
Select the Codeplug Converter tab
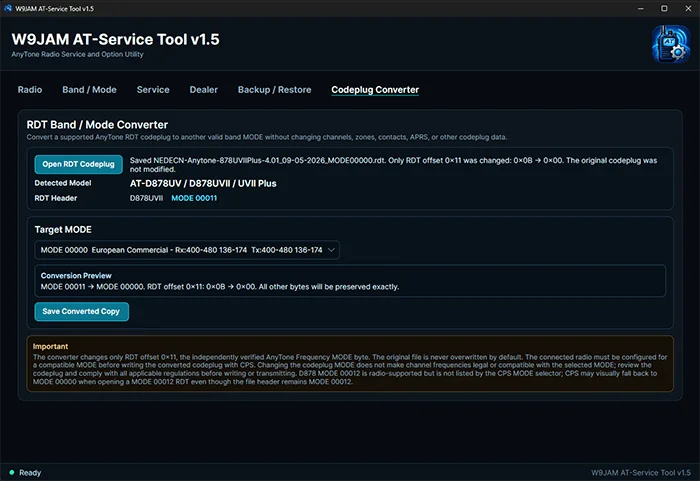[x=375, y=90]
